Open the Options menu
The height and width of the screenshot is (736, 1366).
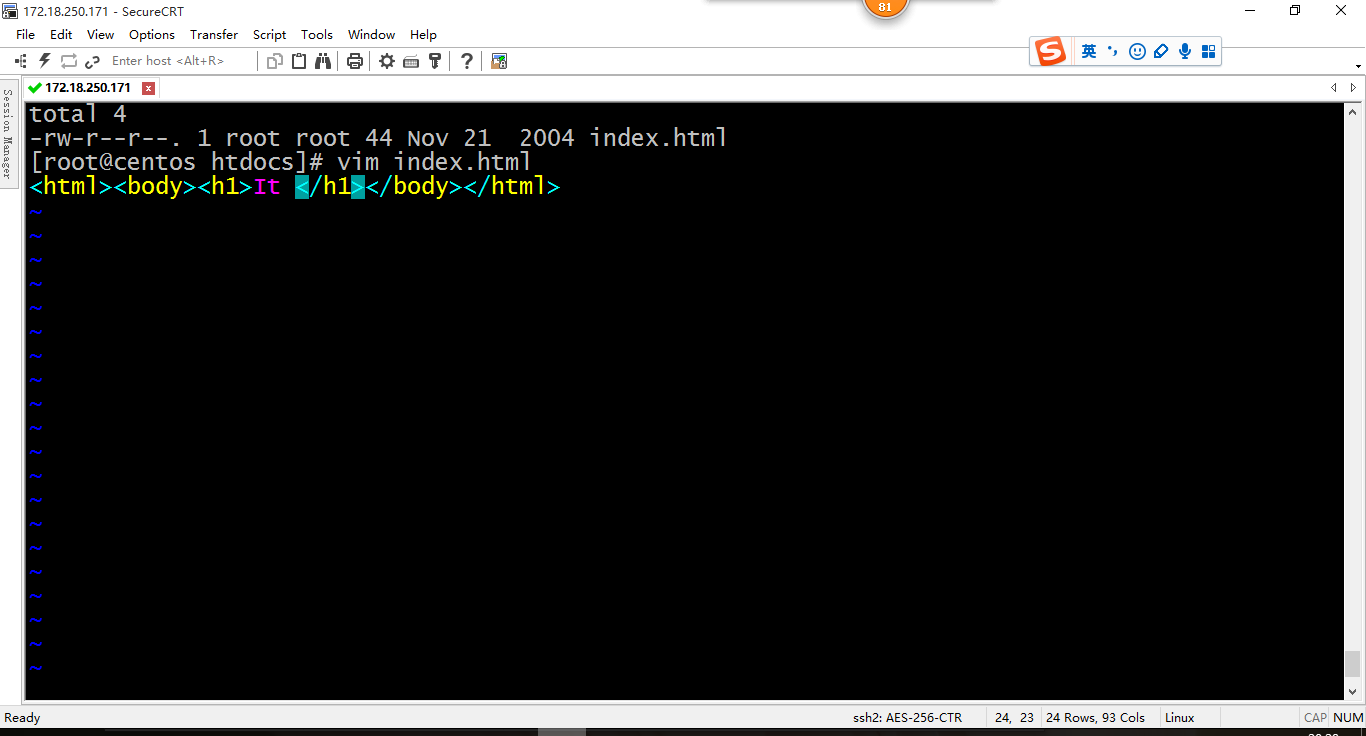(x=152, y=34)
